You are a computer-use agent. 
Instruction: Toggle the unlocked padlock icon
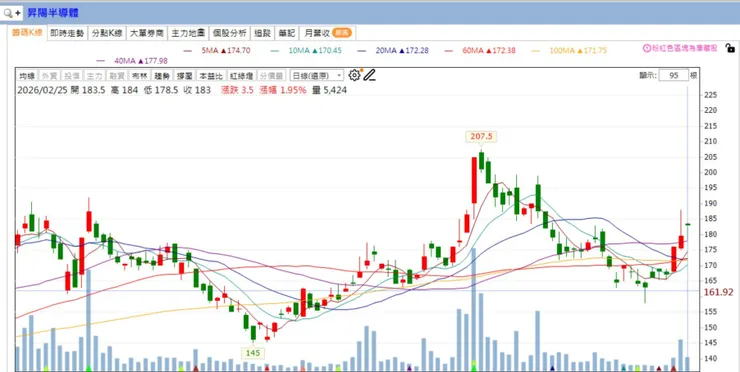pyautogui.click(x=730, y=48)
